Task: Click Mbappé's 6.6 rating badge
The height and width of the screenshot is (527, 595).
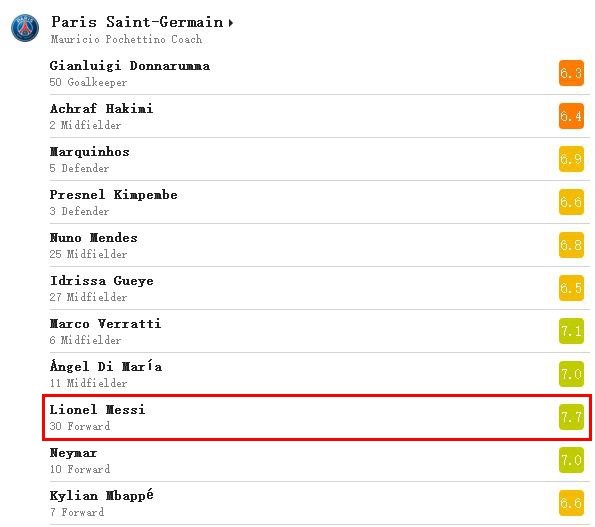Action: 571,503
